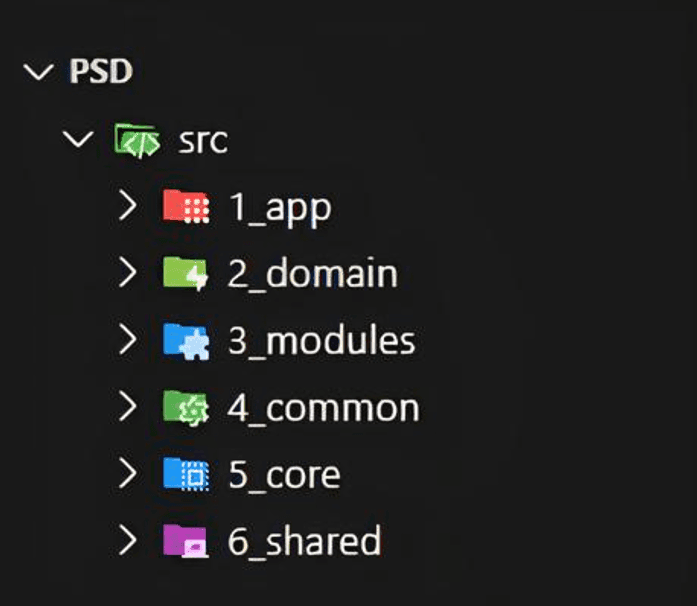Click the PSD project title
This screenshot has height=606, width=697.
[101, 72]
